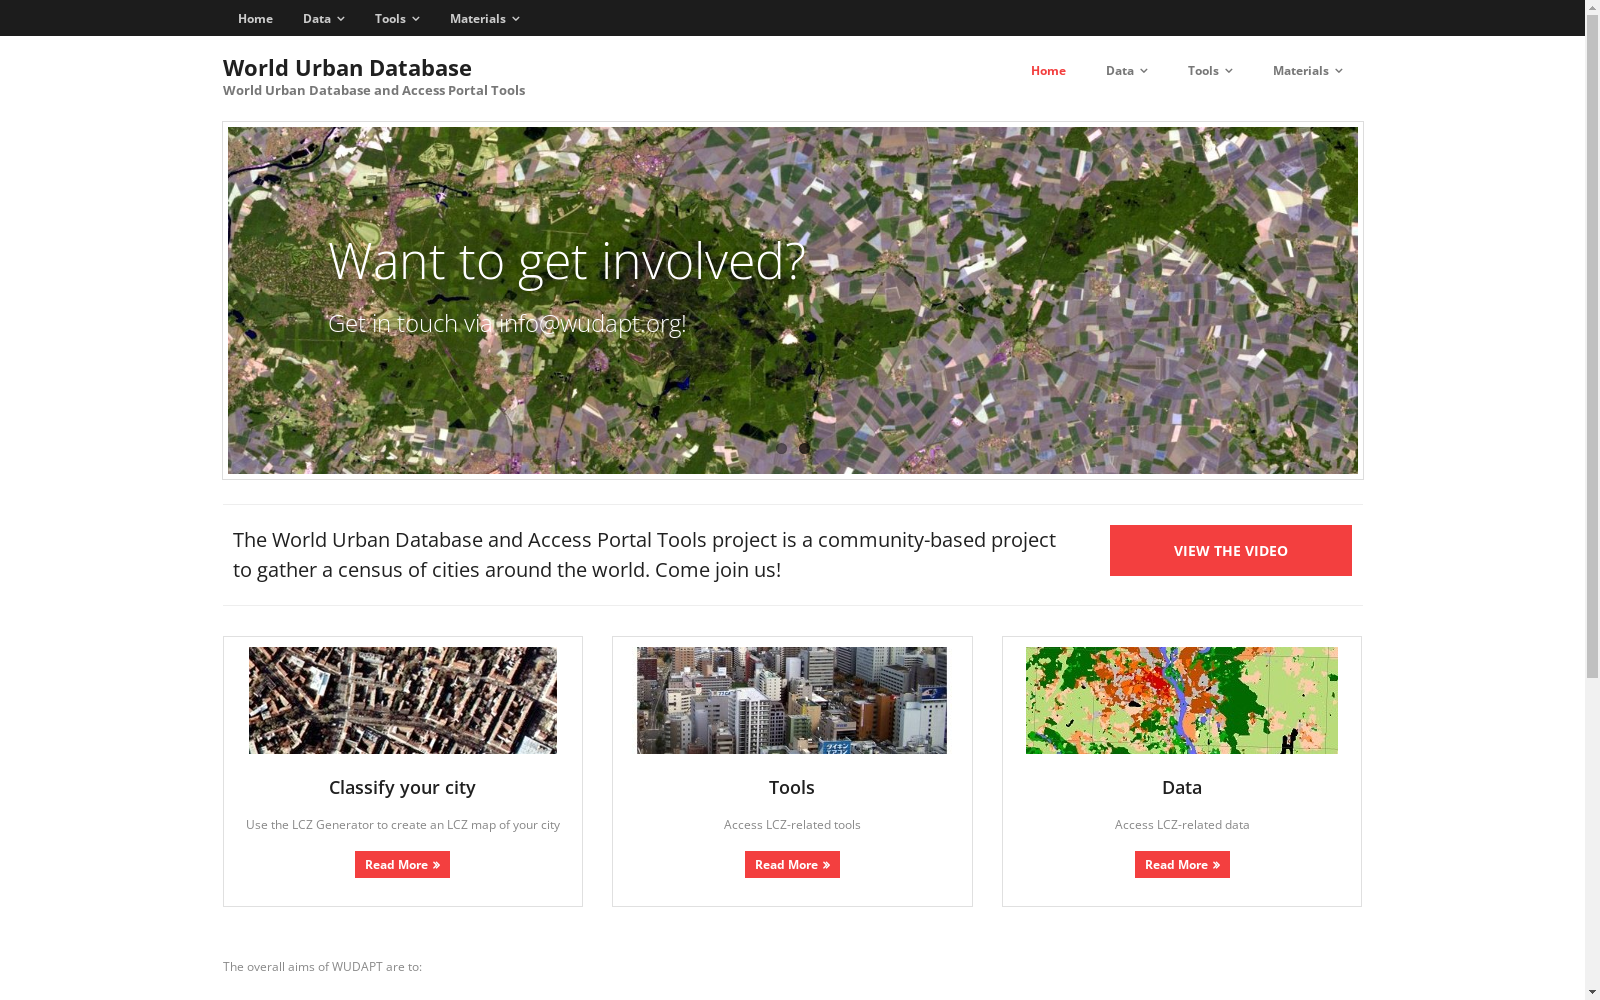
Task: Select the red Home item in the header navigation
Action: 1048,70
